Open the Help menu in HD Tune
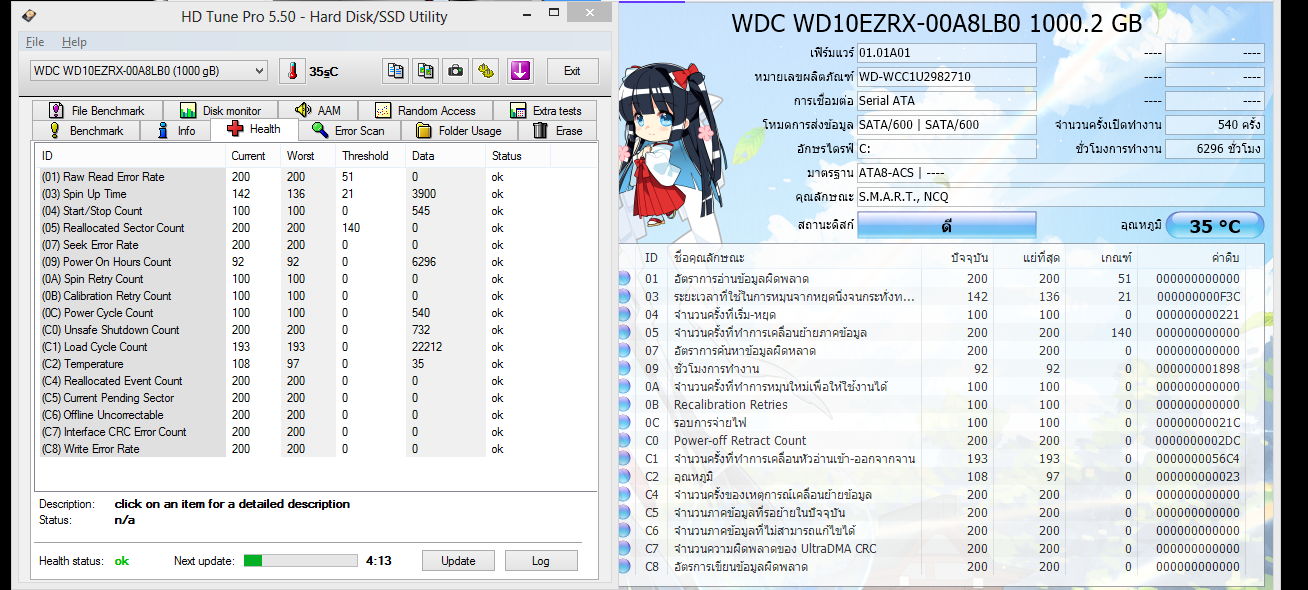This screenshot has width=1308, height=590. [74, 42]
